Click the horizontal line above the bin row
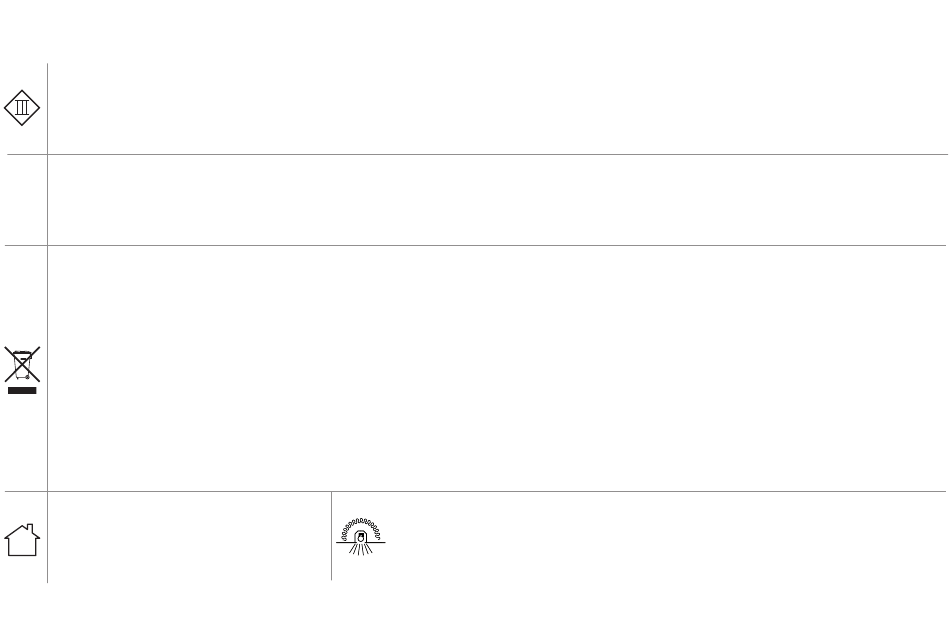The image size is (950, 637). tap(476, 245)
